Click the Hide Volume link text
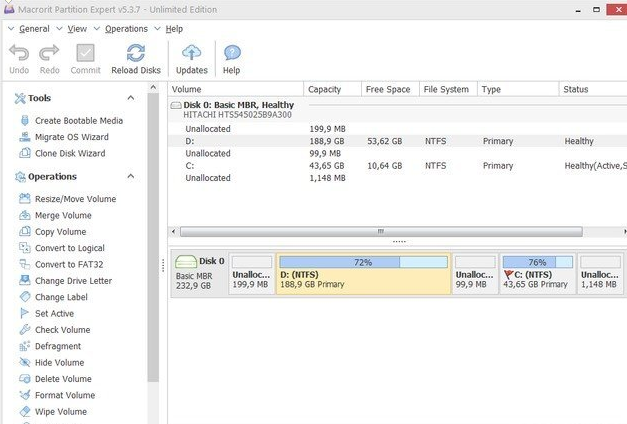The image size is (627, 424). (x=60, y=362)
